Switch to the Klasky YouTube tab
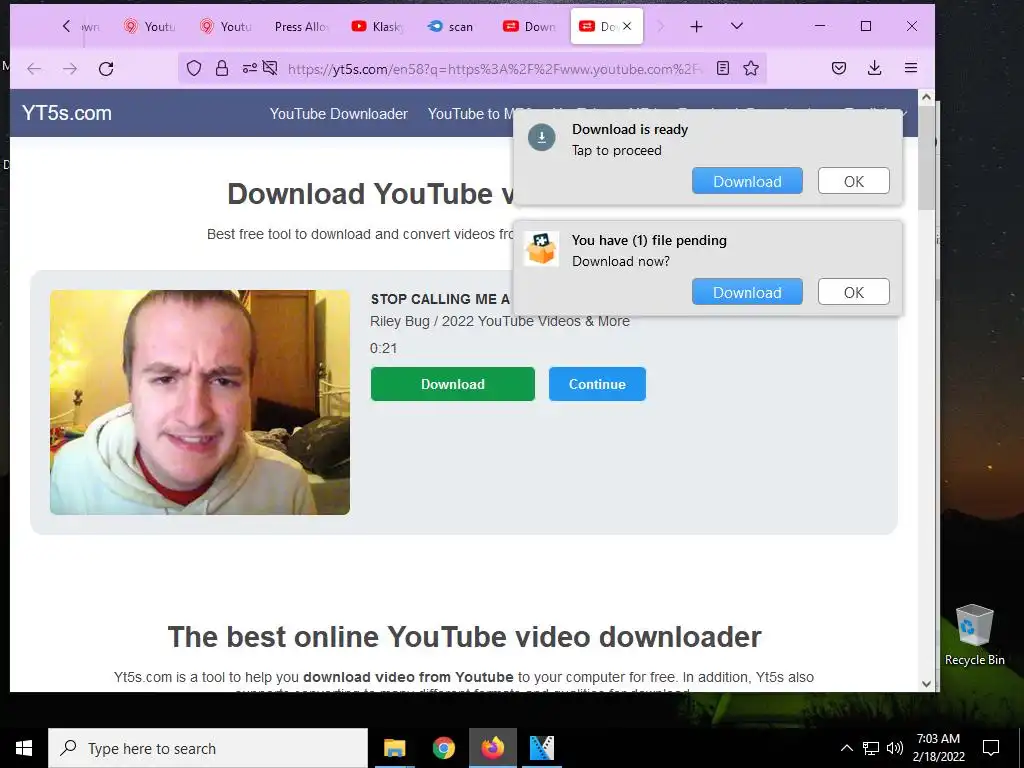Viewport: 1024px width, 768px height. tap(377, 27)
